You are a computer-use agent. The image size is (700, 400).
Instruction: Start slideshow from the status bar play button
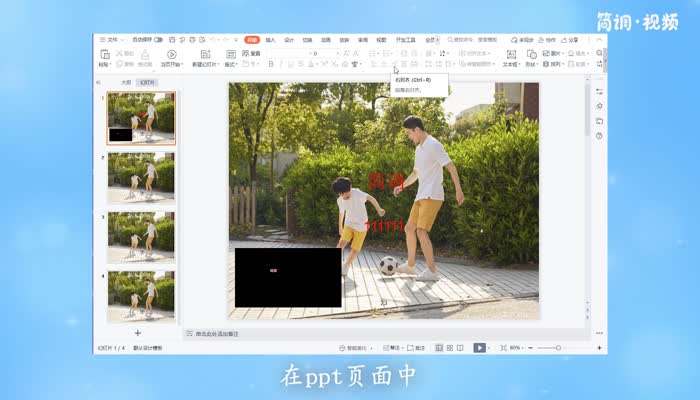point(479,347)
